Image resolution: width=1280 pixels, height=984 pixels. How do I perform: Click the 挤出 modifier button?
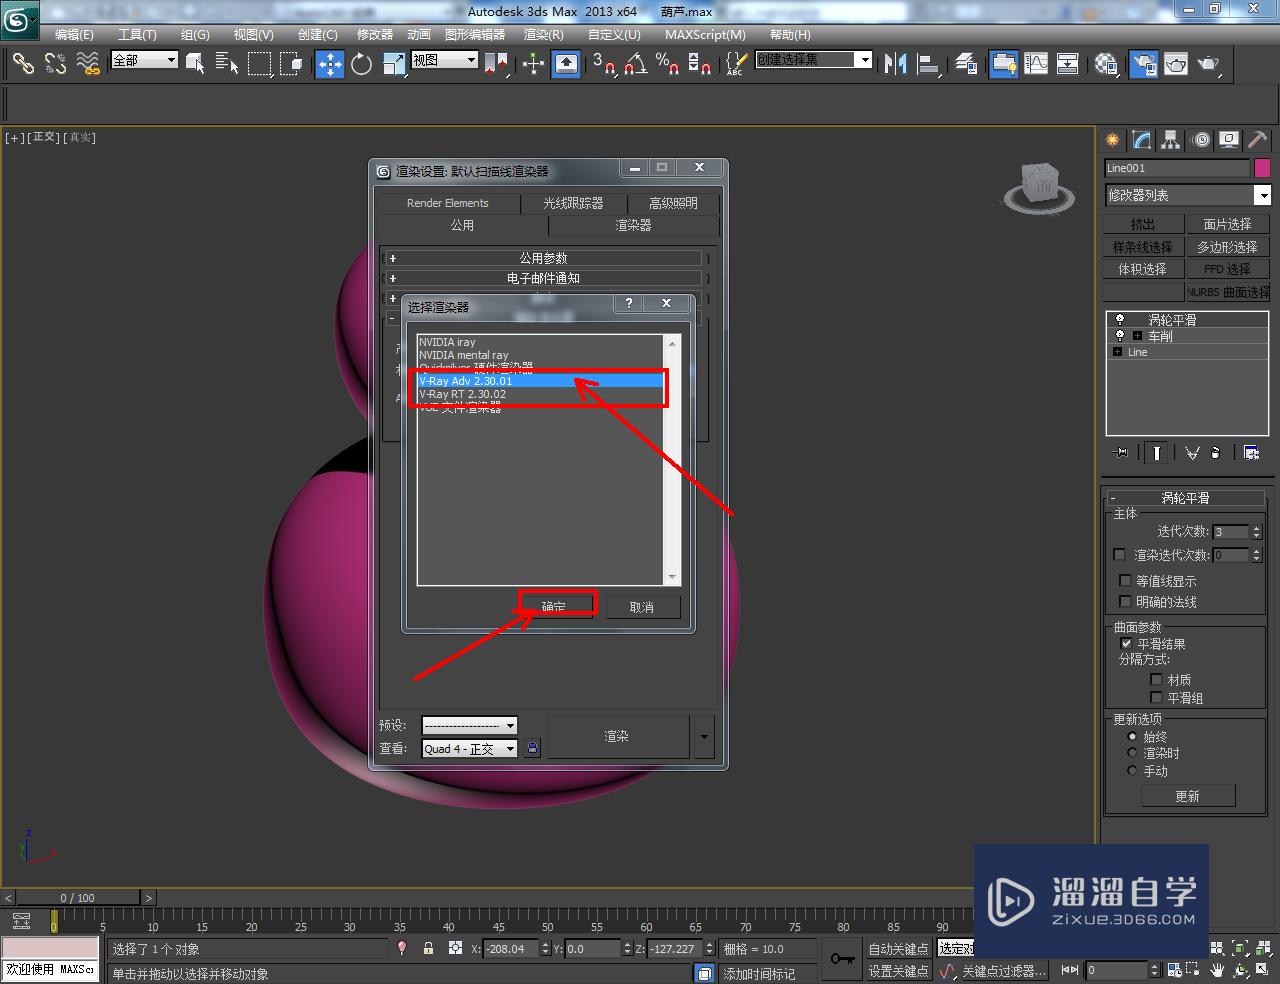[1143, 224]
